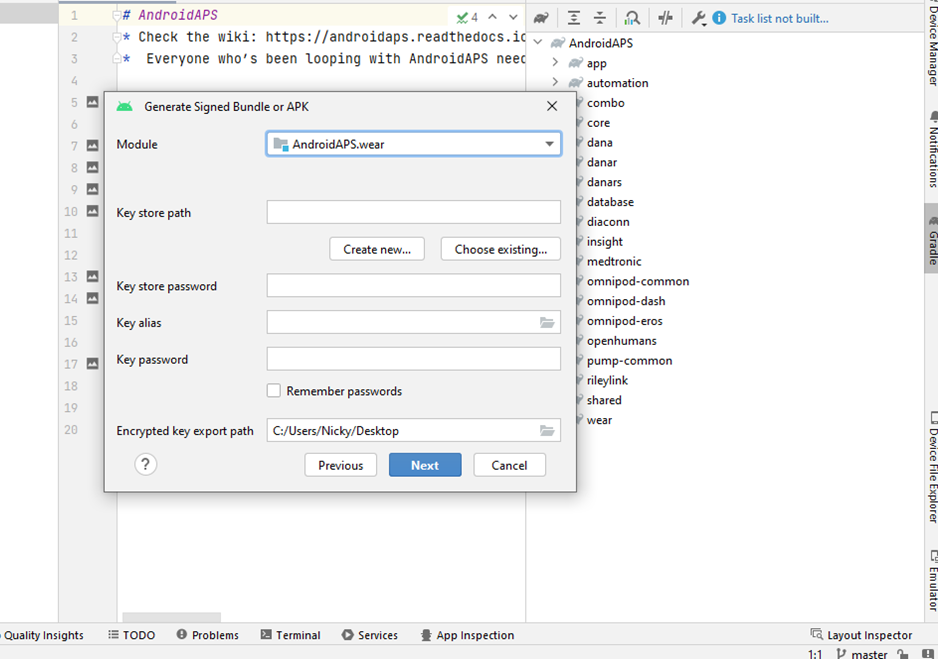The width and height of the screenshot is (938, 659).
Task: Click the inspection checkmark widget
Action: pos(467,17)
